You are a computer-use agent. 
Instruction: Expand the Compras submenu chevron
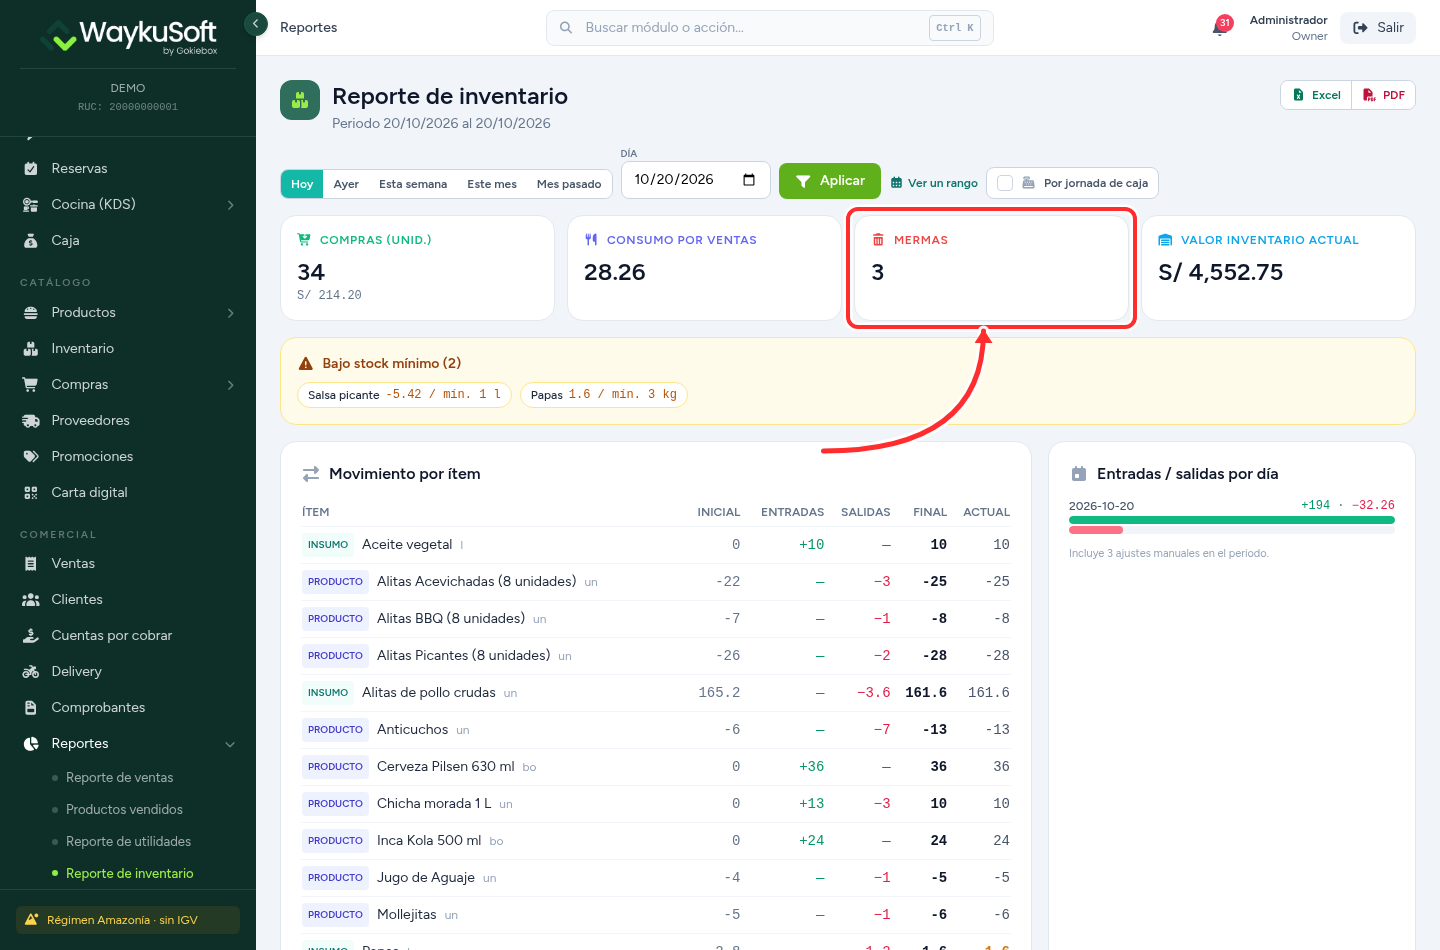click(x=231, y=385)
